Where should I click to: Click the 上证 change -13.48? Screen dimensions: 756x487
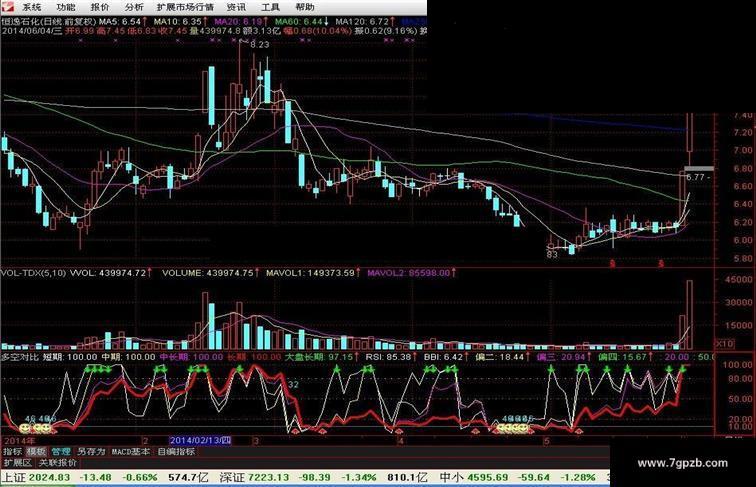point(95,478)
